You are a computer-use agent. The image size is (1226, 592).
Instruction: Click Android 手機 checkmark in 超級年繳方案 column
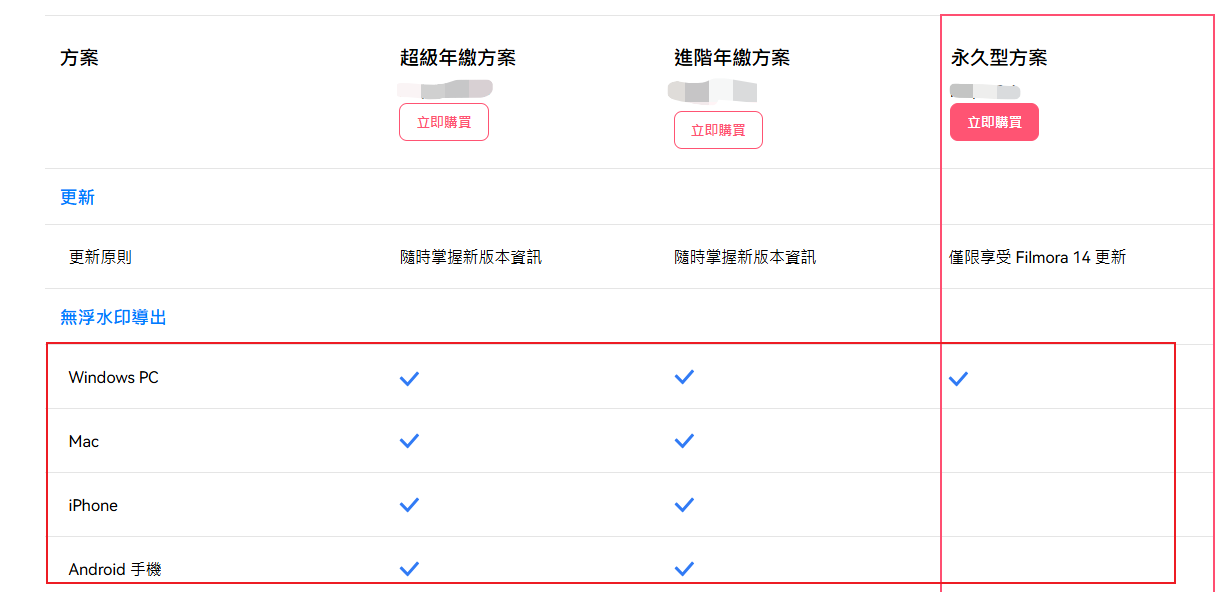coord(409,569)
